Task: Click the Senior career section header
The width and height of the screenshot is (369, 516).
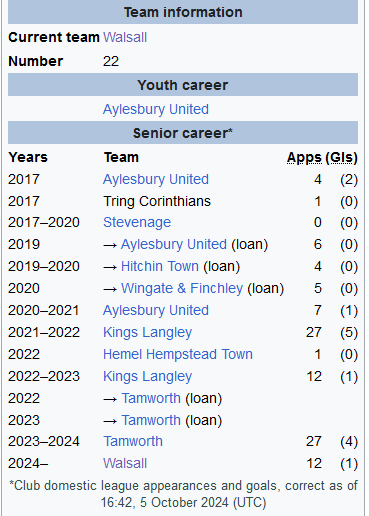Action: tap(183, 133)
